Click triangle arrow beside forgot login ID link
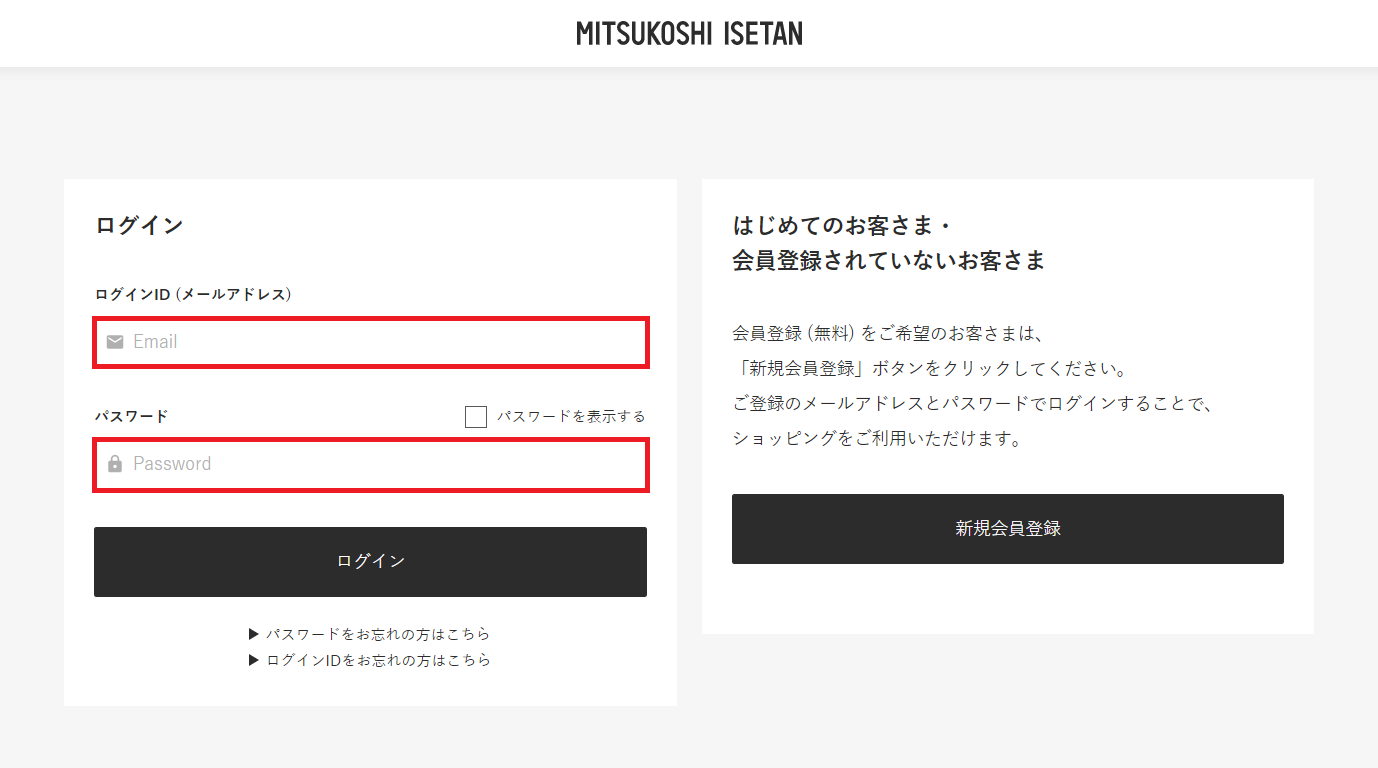Image resolution: width=1378 pixels, height=768 pixels. (x=254, y=660)
